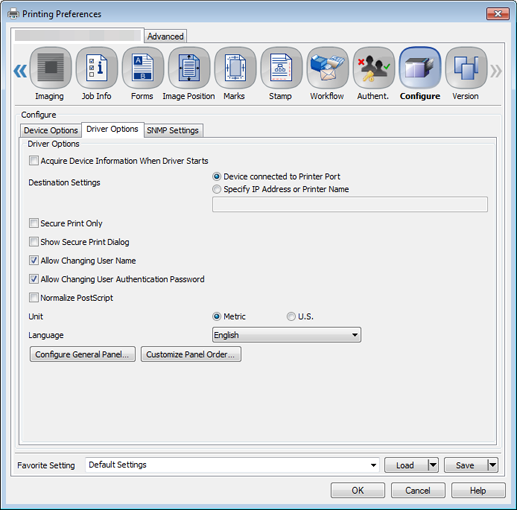
Task: Expand the Language dropdown showing English
Action: [286, 335]
